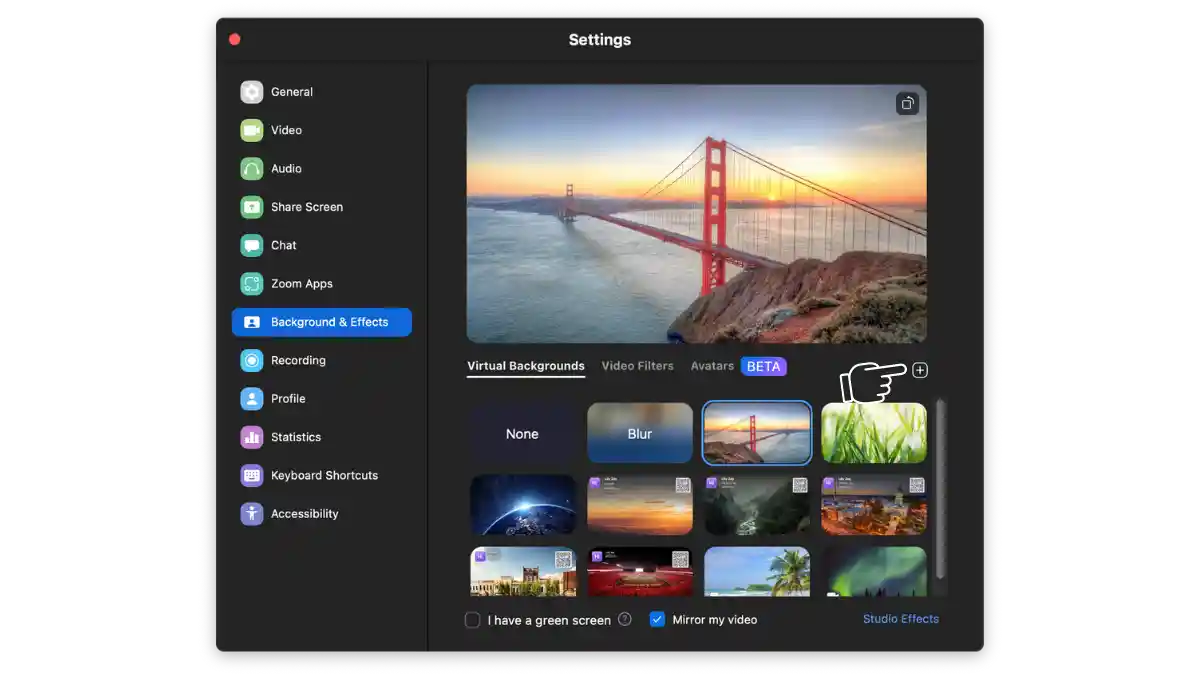Select the Video settings icon
The image size is (1200, 677).
tap(251, 130)
